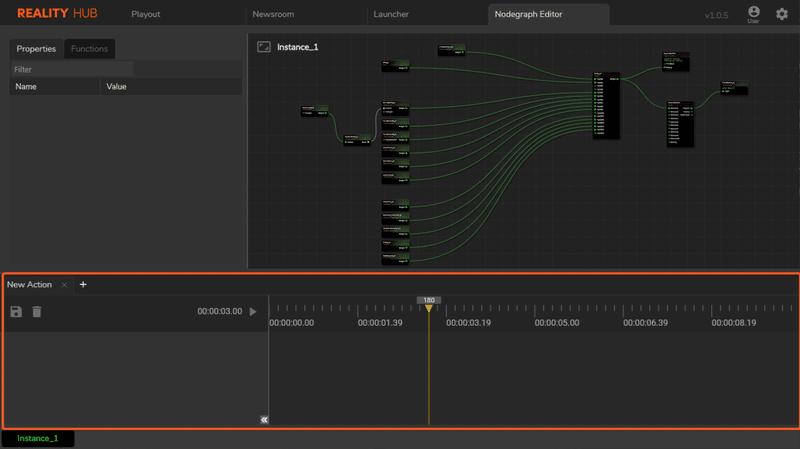The image size is (800, 449).
Task: Open the User account icon
Action: pyautogui.click(x=754, y=14)
